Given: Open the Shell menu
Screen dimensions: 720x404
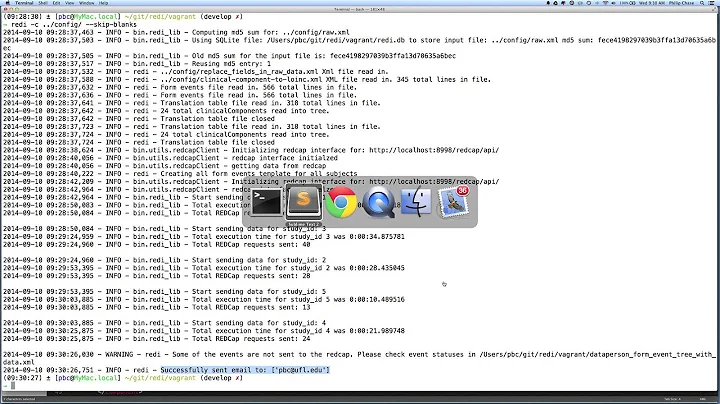Looking at the screenshot, I should click(x=43, y=3).
